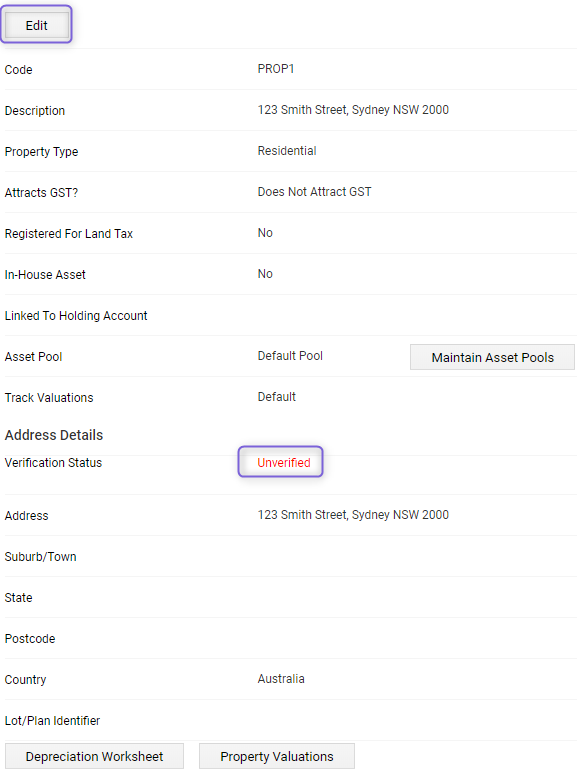
Task: Click the red Unverified status text
Action: 284,463
